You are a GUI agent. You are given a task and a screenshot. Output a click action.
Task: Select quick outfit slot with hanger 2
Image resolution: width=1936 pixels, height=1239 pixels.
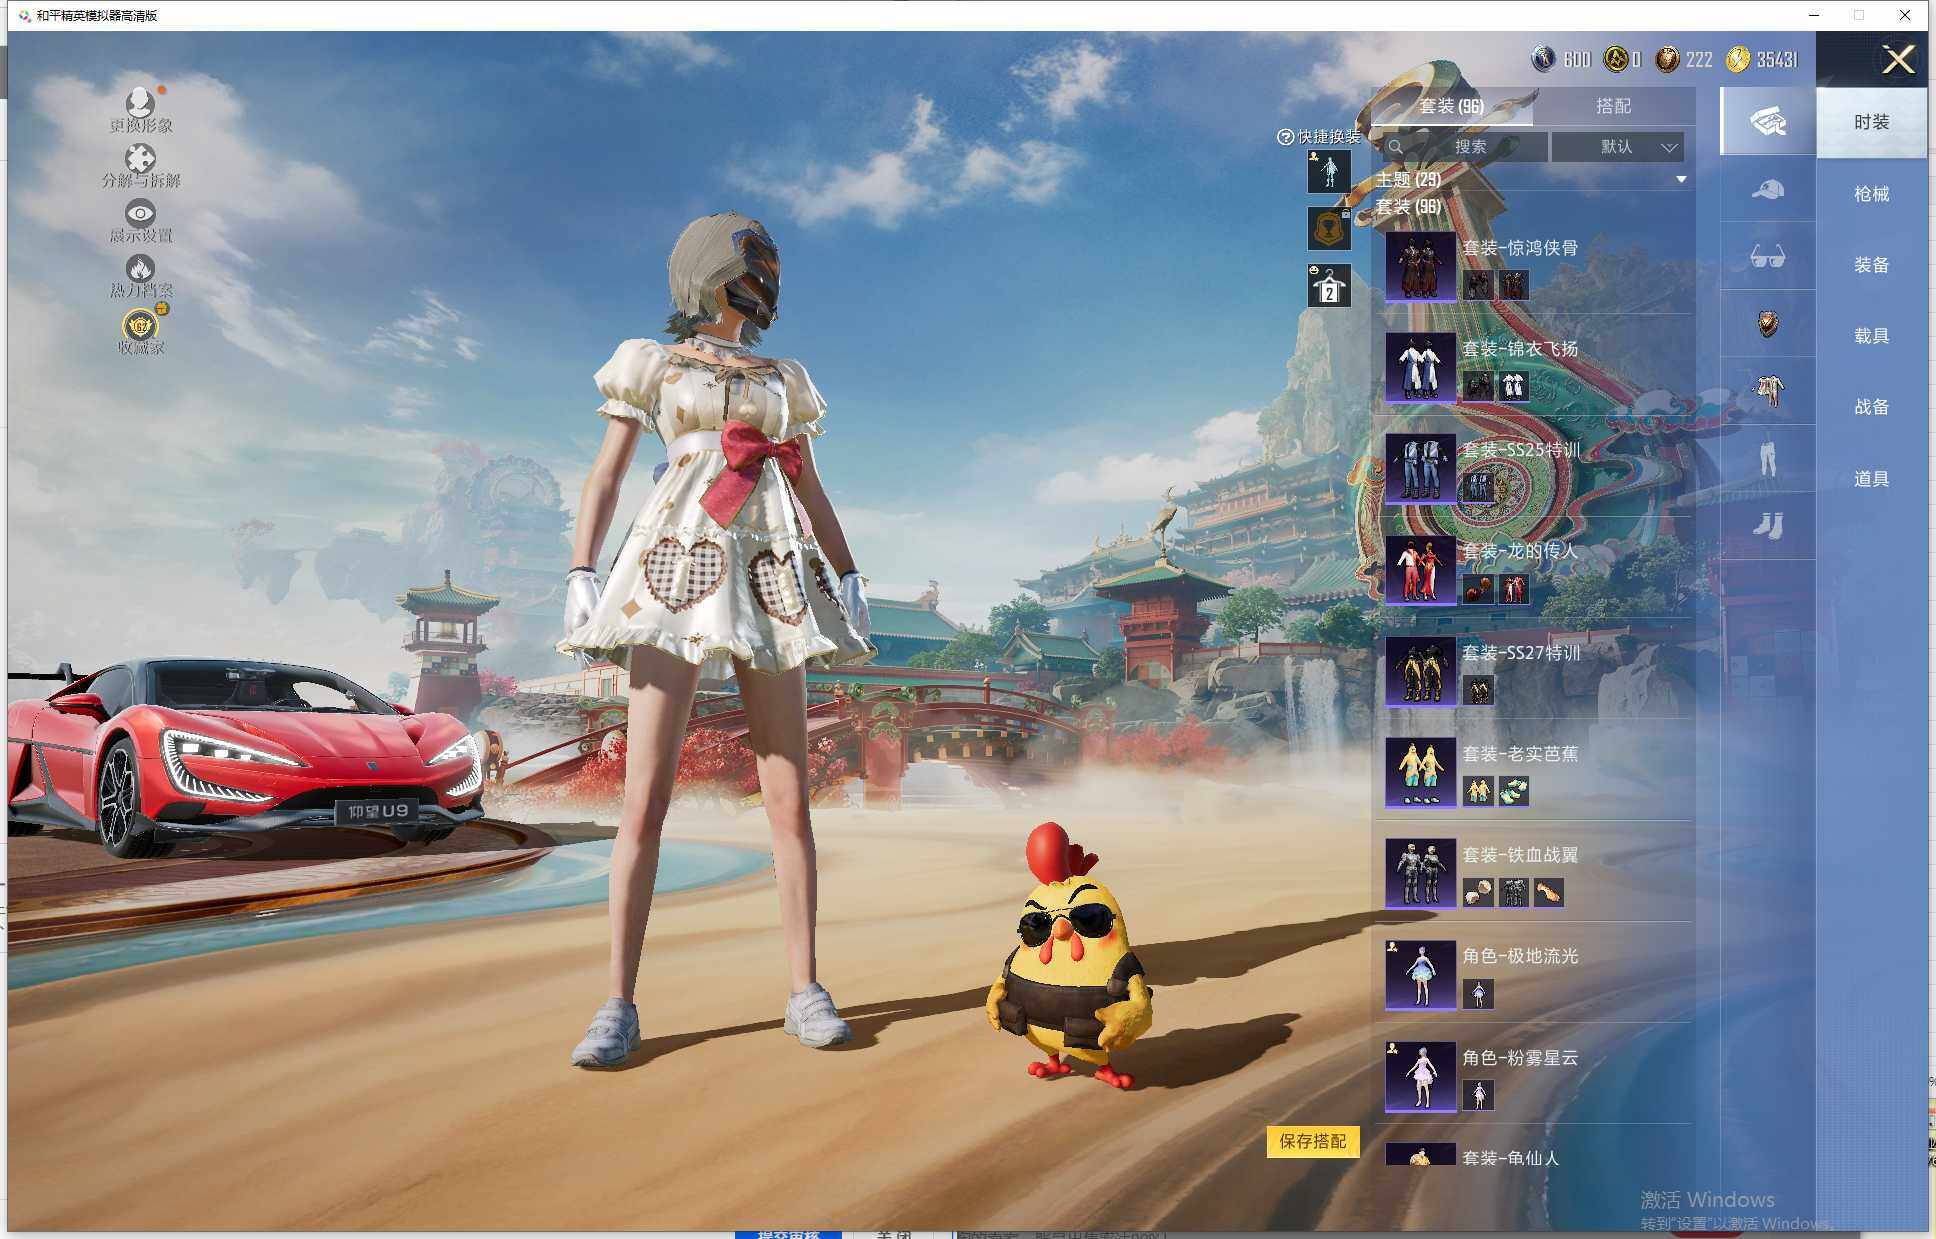tap(1329, 286)
